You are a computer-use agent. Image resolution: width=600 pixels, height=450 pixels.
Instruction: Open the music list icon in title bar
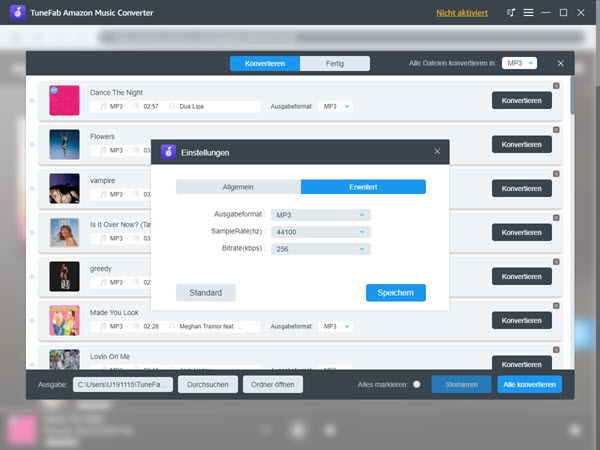pyautogui.click(x=510, y=13)
